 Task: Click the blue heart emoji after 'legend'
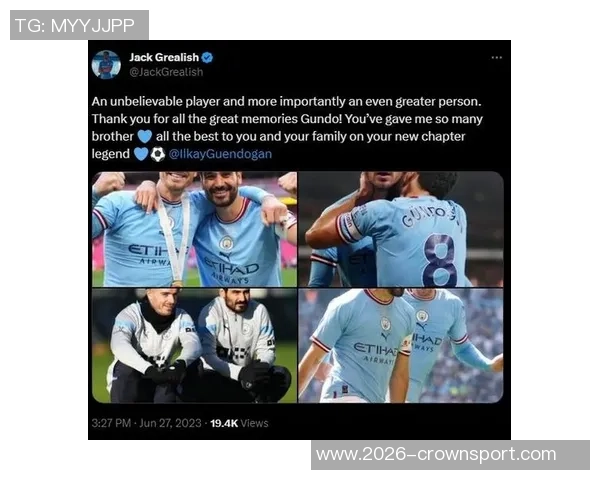coord(141,154)
